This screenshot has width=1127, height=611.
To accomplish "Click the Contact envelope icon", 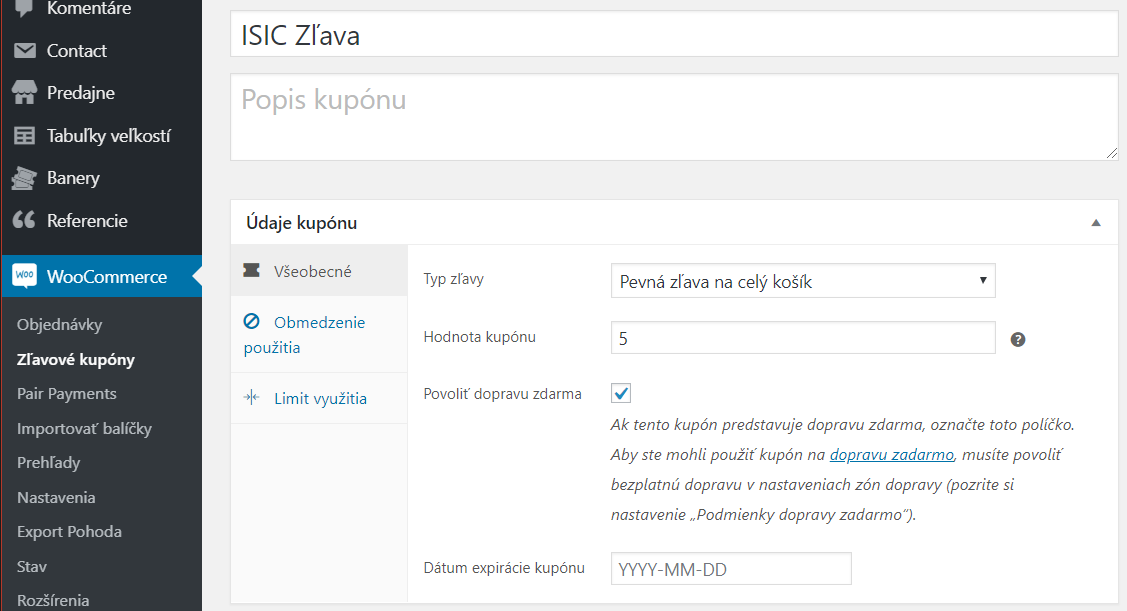I will pyautogui.click(x=25, y=51).
